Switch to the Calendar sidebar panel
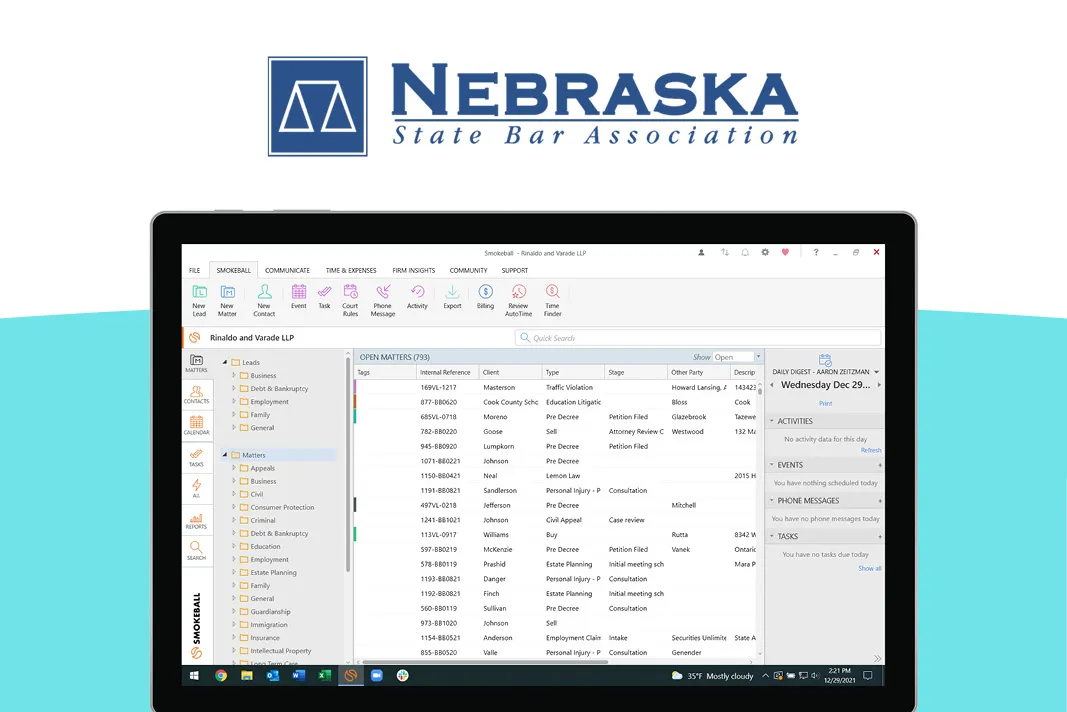 point(195,424)
